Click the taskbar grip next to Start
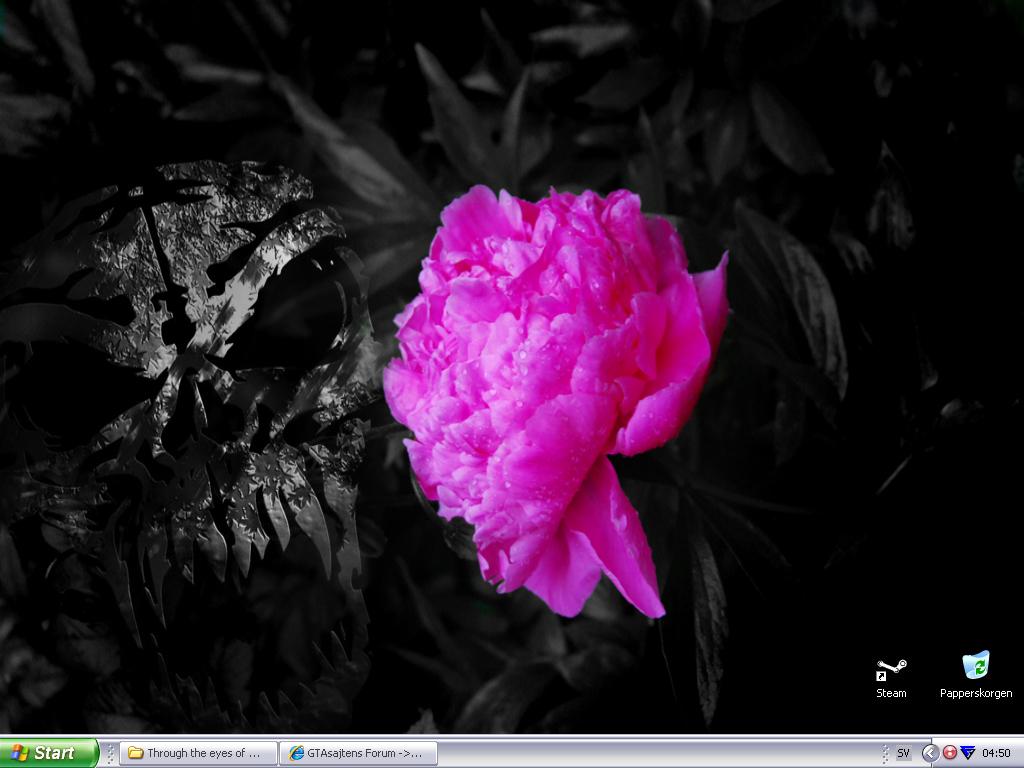 pos(110,753)
